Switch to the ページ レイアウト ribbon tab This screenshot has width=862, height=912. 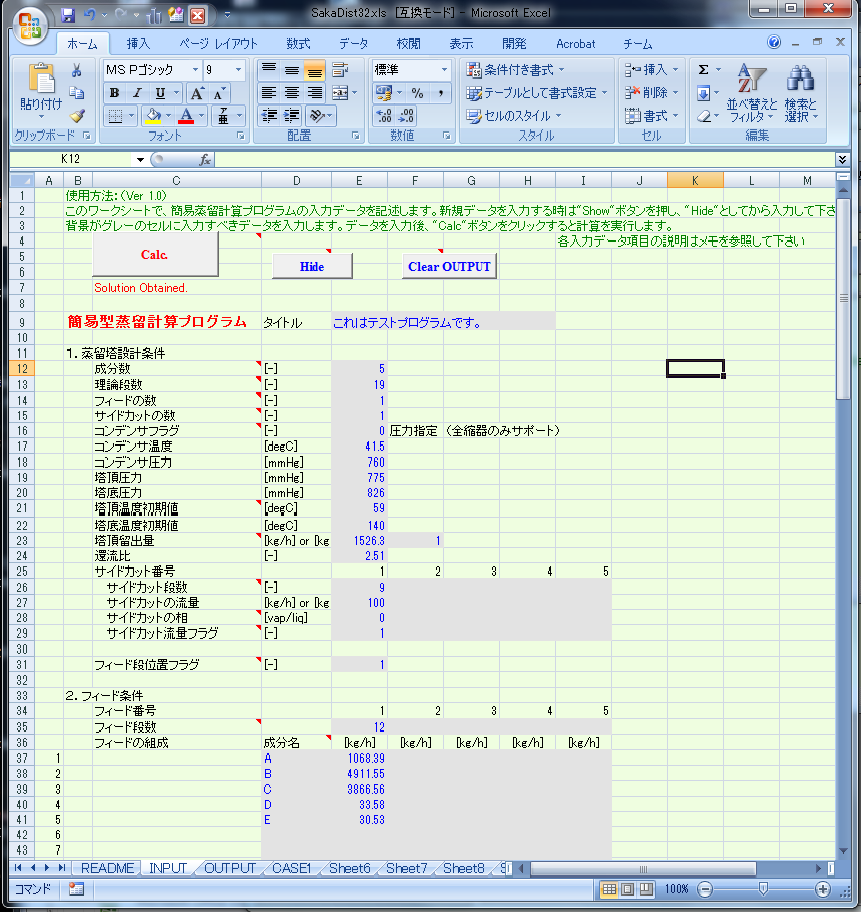click(x=218, y=44)
